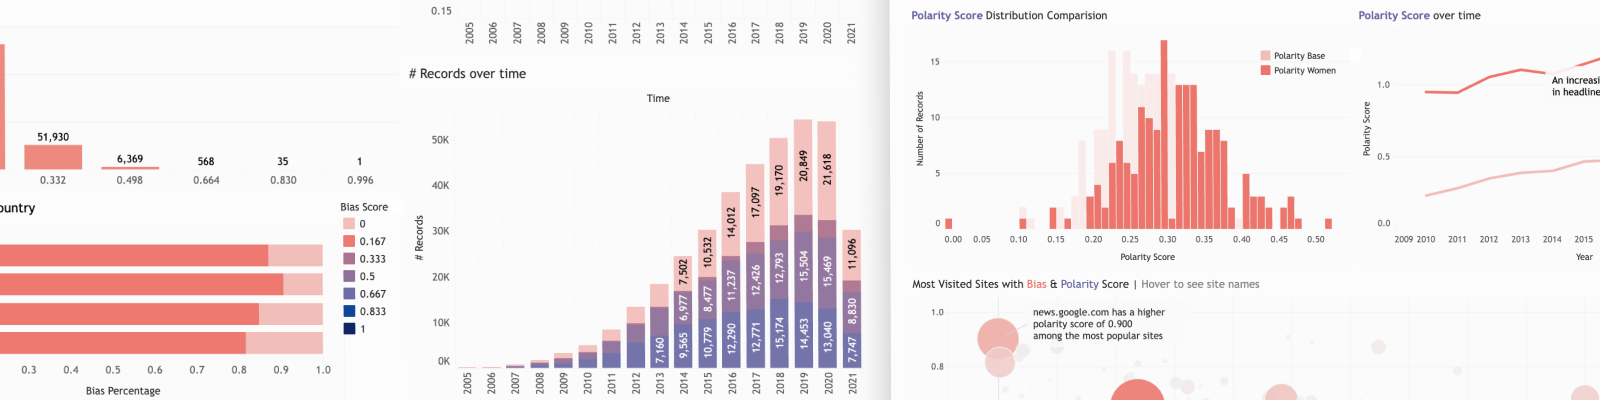The height and width of the screenshot is (400, 1600).
Task: Click the orange "Bias" word in Most Visited Sites heading
Action: 1036,285
